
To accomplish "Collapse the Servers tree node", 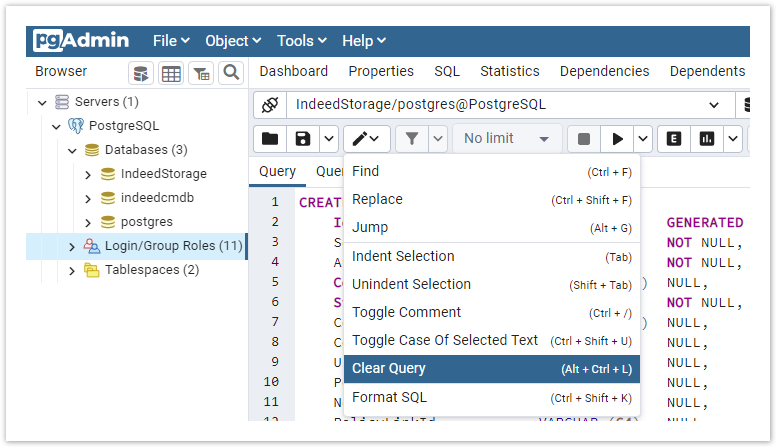I will pyautogui.click(x=42, y=102).
